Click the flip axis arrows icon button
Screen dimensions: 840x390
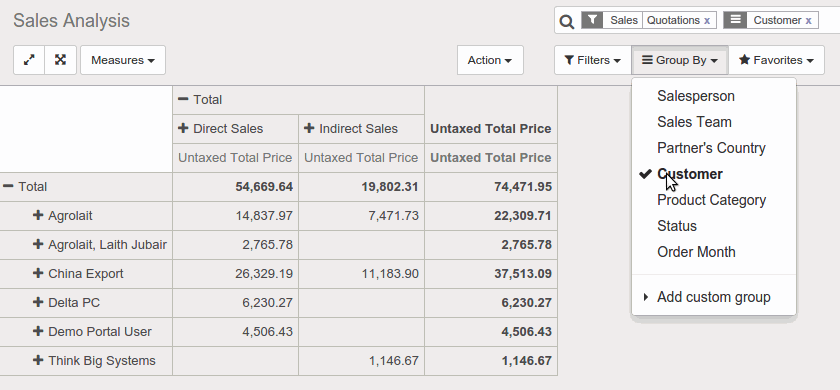pos(29,60)
